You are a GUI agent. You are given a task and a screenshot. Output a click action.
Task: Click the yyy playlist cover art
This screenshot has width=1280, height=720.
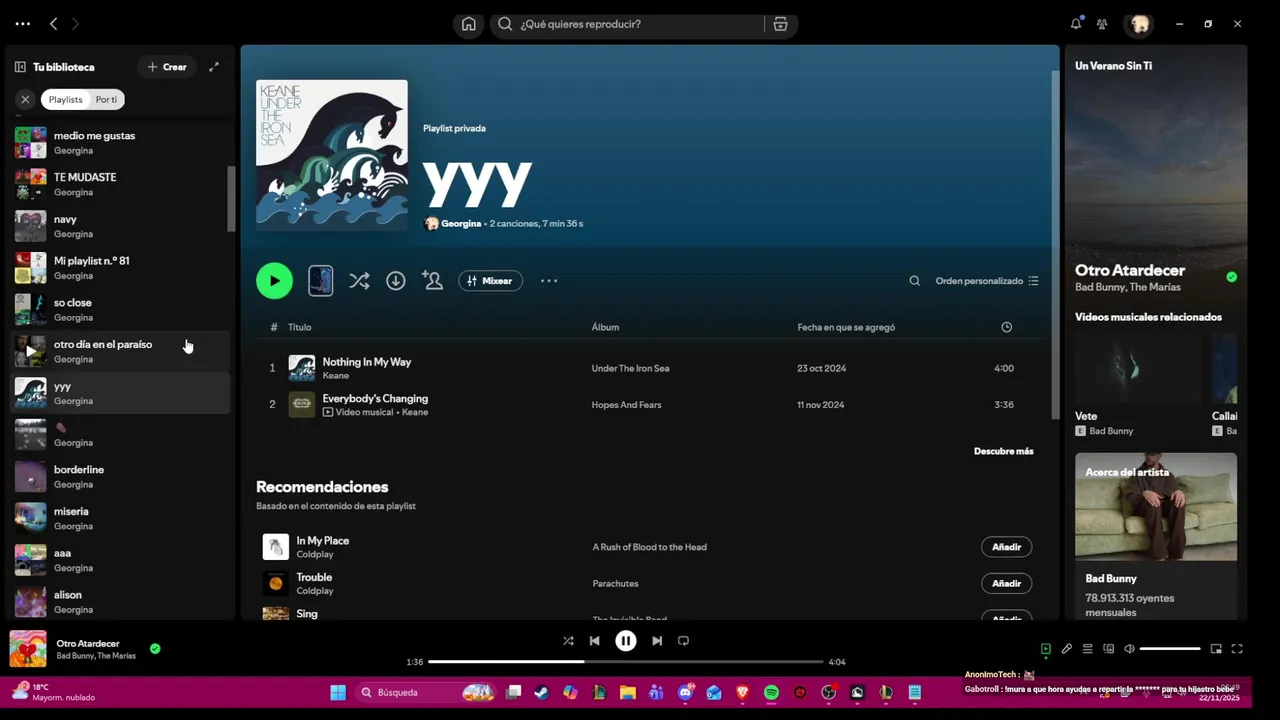[x=332, y=155]
